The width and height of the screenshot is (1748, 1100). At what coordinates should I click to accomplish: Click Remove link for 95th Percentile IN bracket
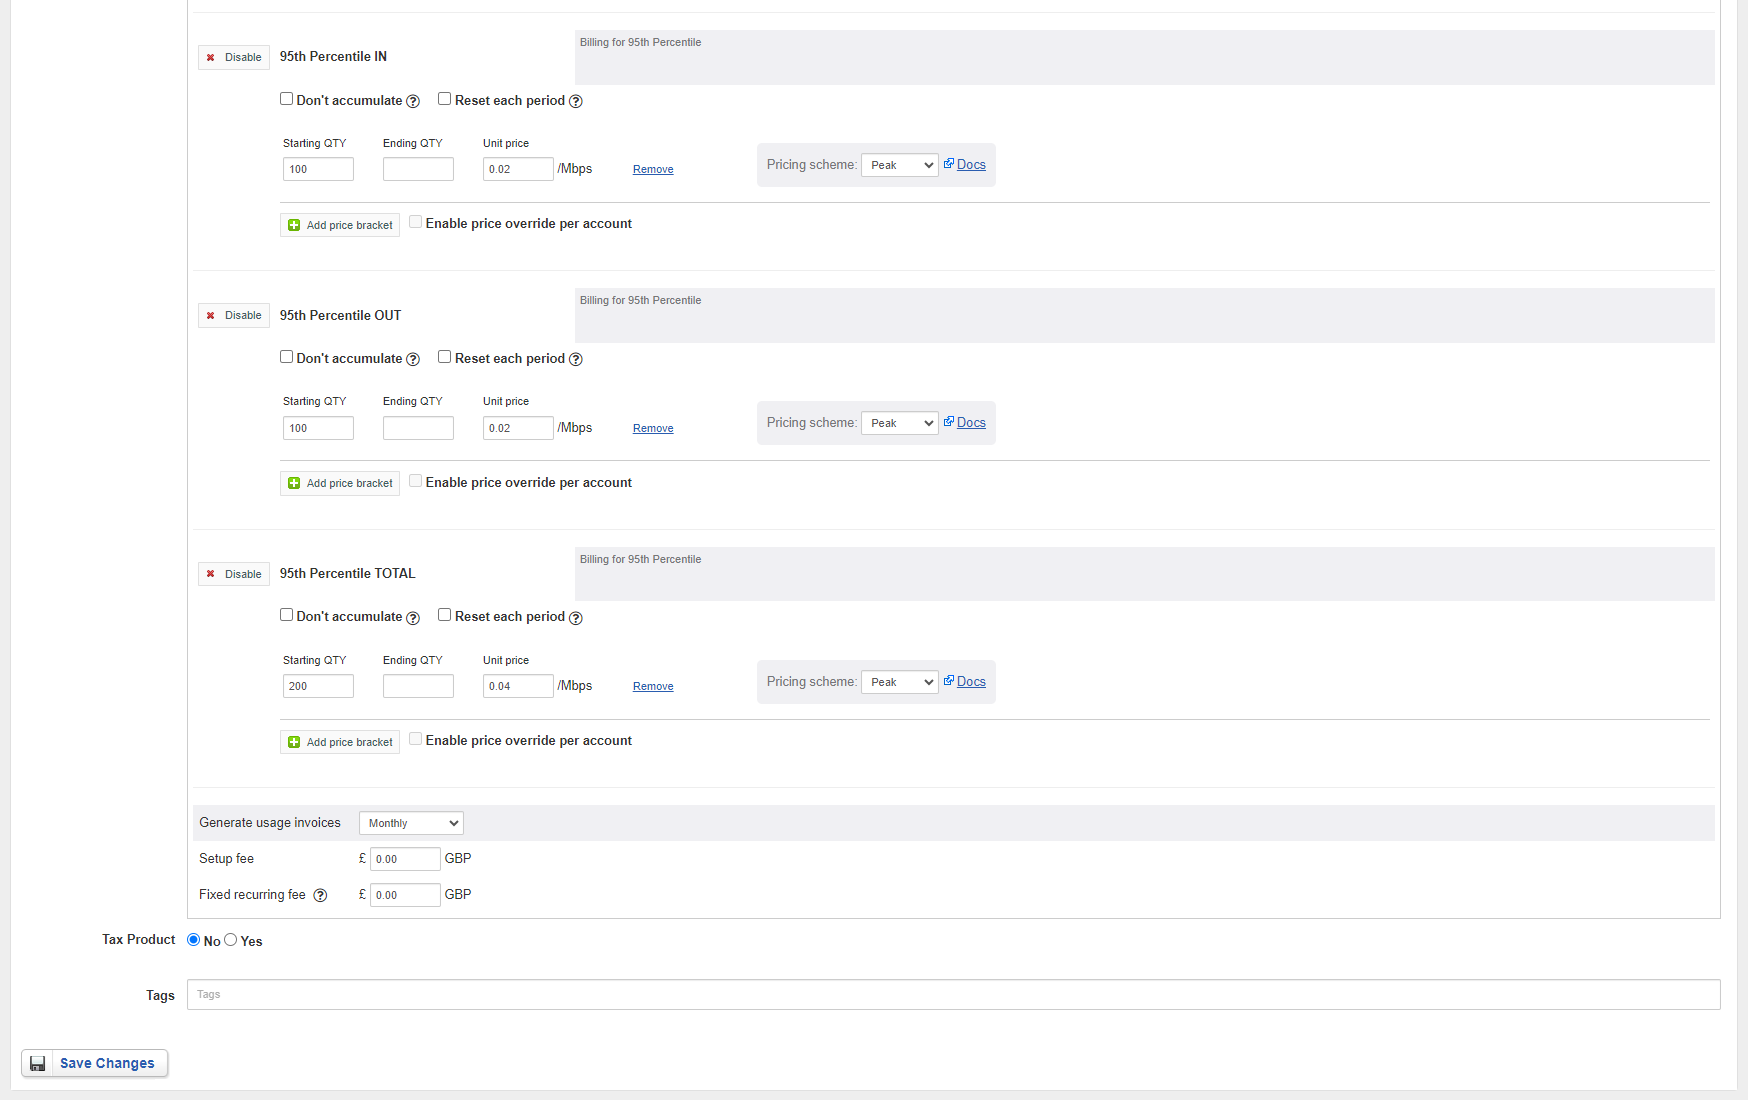tap(653, 170)
